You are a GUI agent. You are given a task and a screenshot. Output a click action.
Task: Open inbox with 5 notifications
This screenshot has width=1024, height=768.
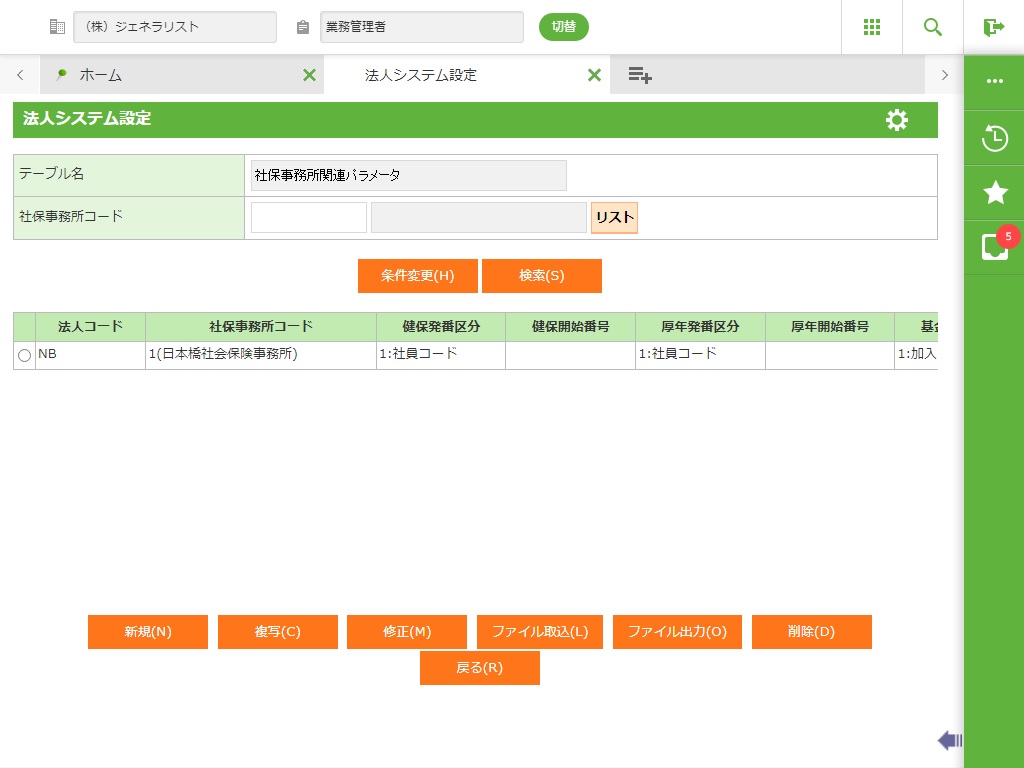[994, 247]
